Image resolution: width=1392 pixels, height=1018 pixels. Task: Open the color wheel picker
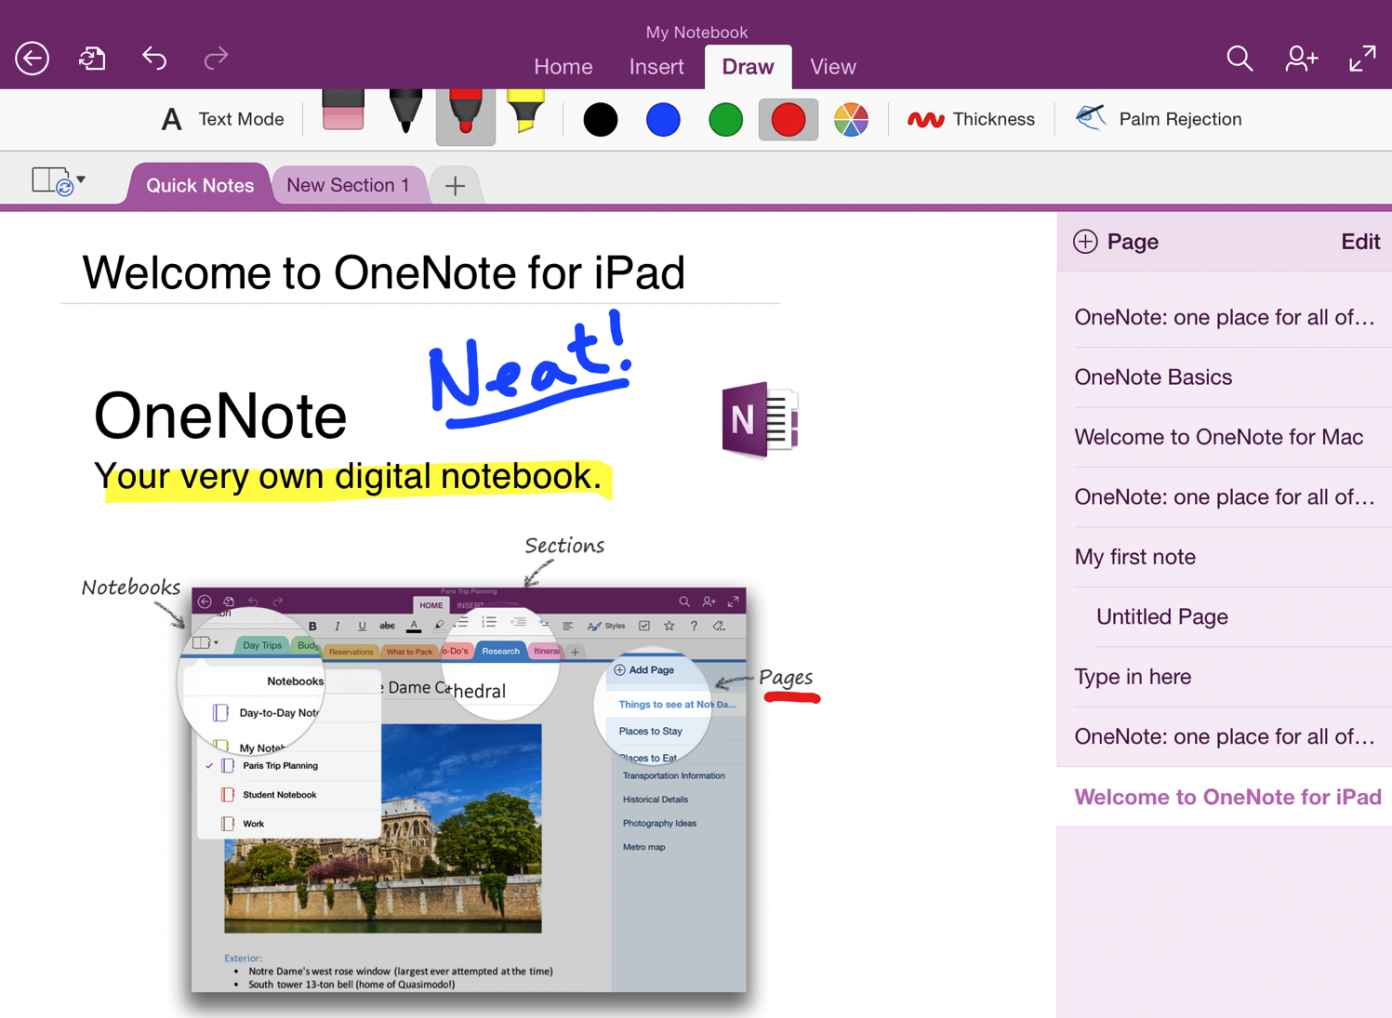pos(851,120)
